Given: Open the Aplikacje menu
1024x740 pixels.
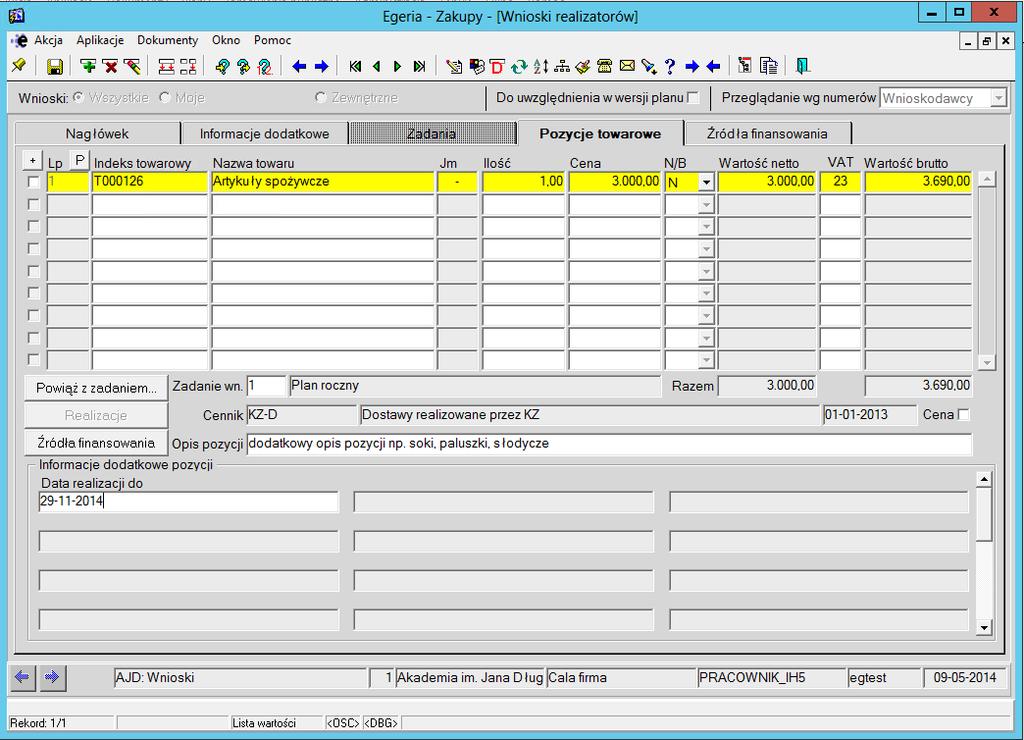Looking at the screenshot, I should (x=100, y=40).
